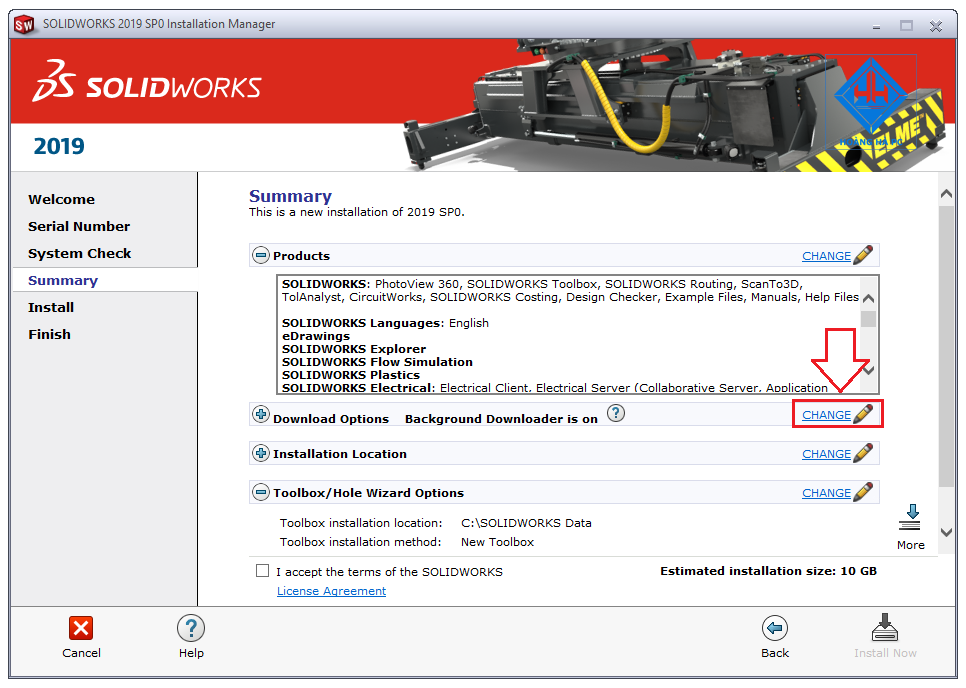The height and width of the screenshot is (688, 966).
Task: Click CHANGE next to Download Options
Action: 826,413
